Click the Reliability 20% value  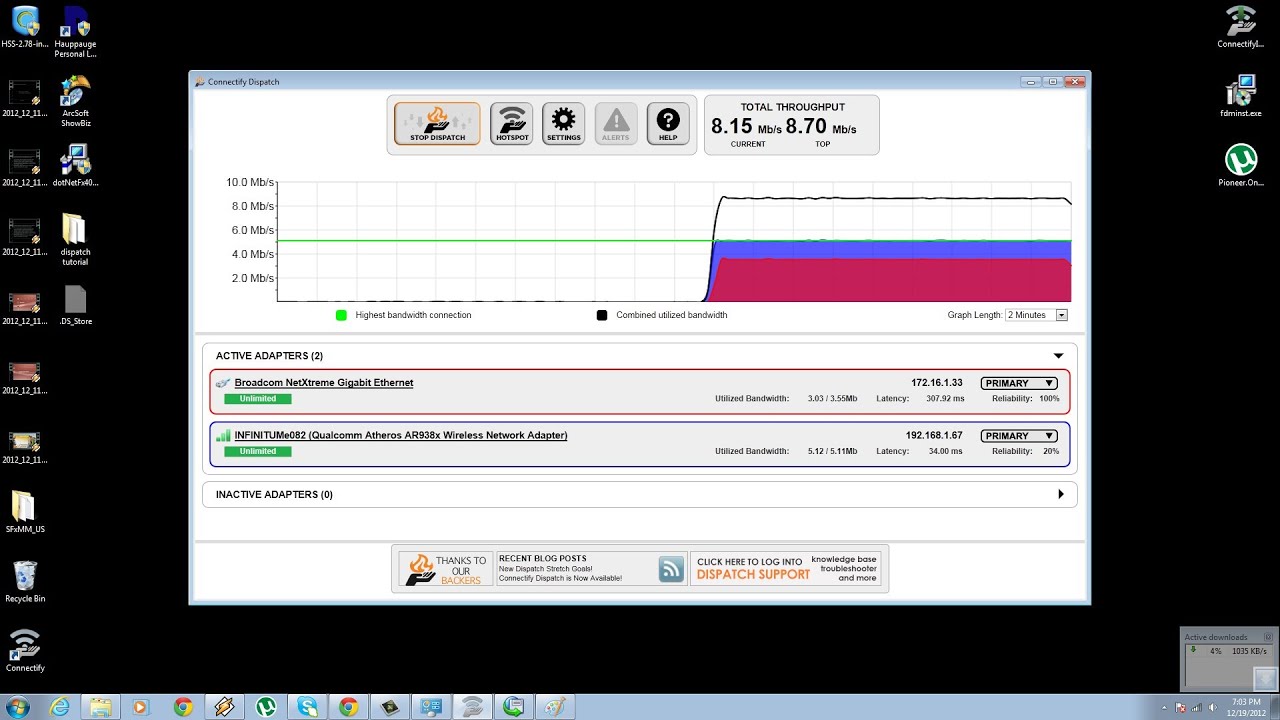[1051, 452]
